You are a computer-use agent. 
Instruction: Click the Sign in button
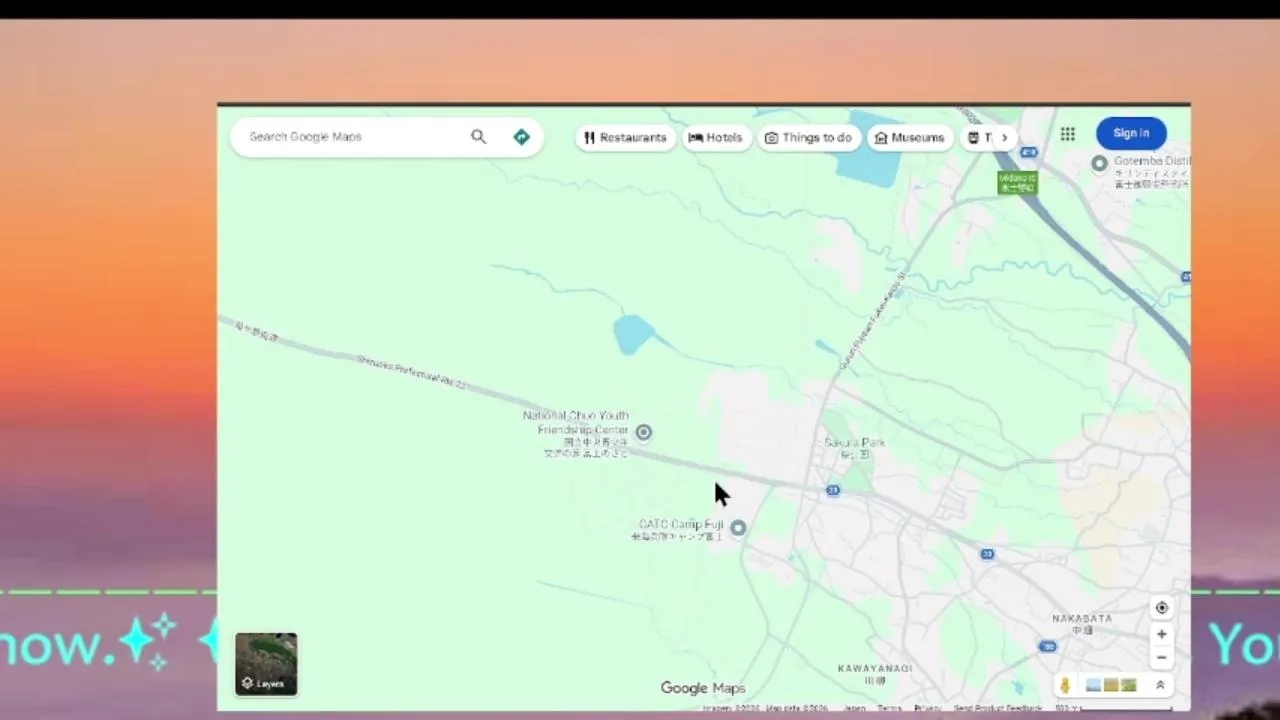coord(1131,133)
